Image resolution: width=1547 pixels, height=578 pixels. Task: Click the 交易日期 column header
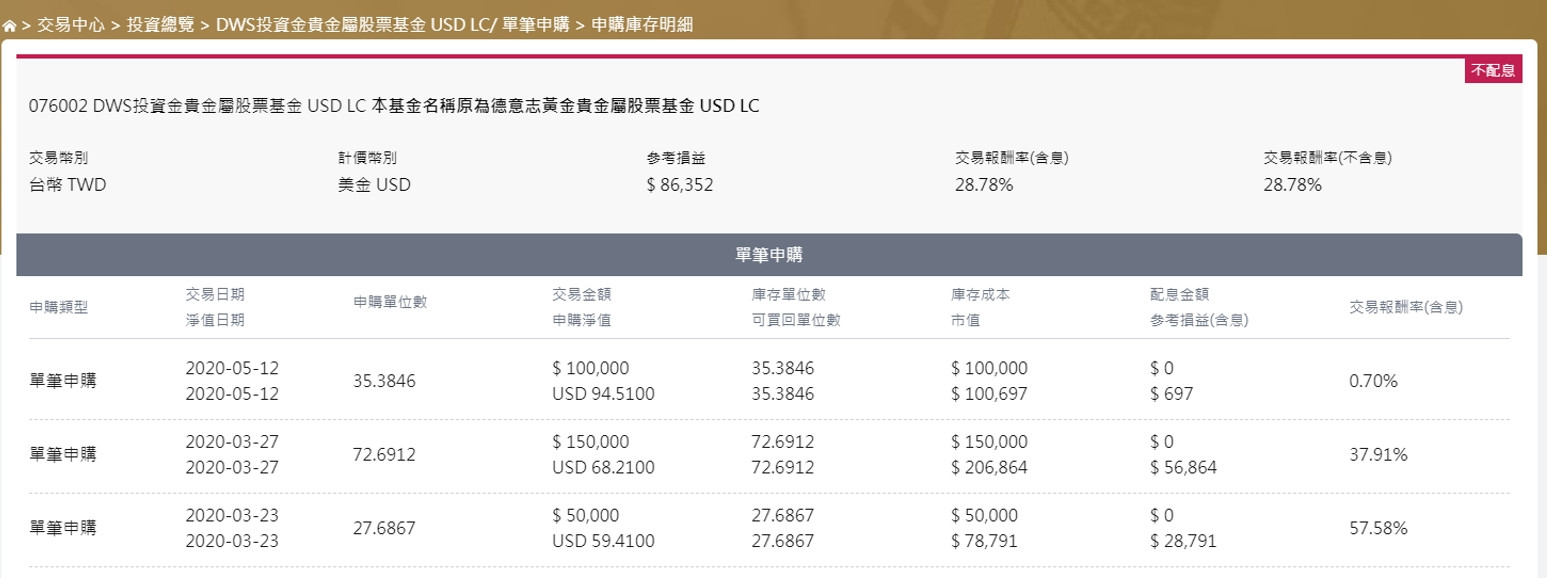(x=215, y=295)
